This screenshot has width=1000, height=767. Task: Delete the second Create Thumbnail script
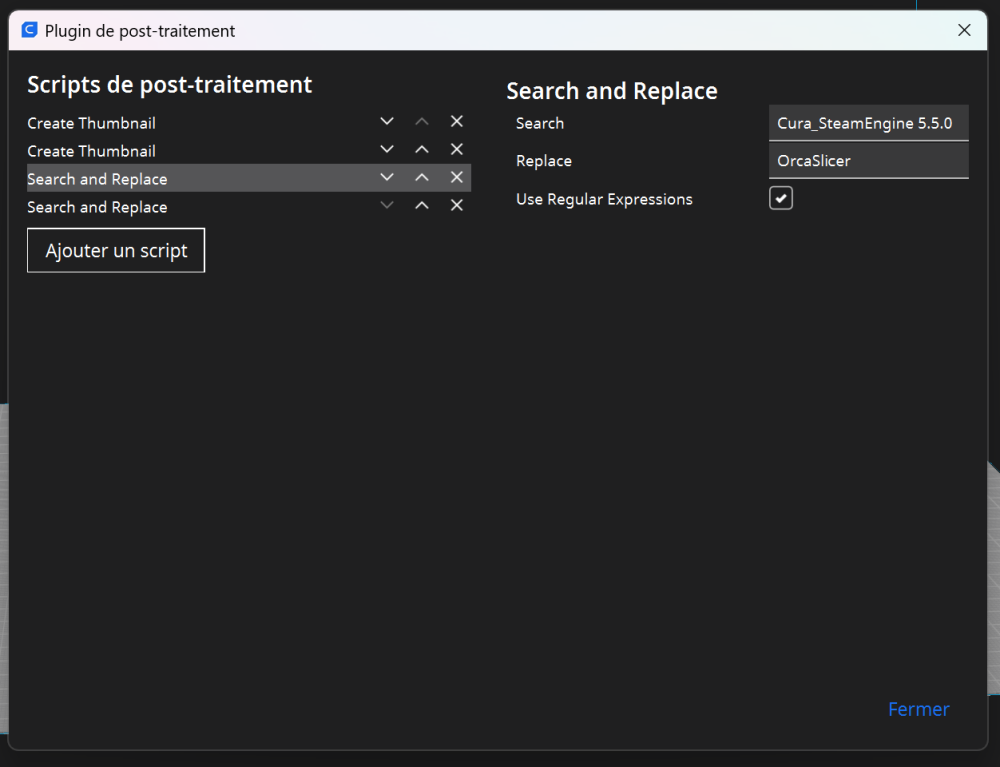click(457, 150)
